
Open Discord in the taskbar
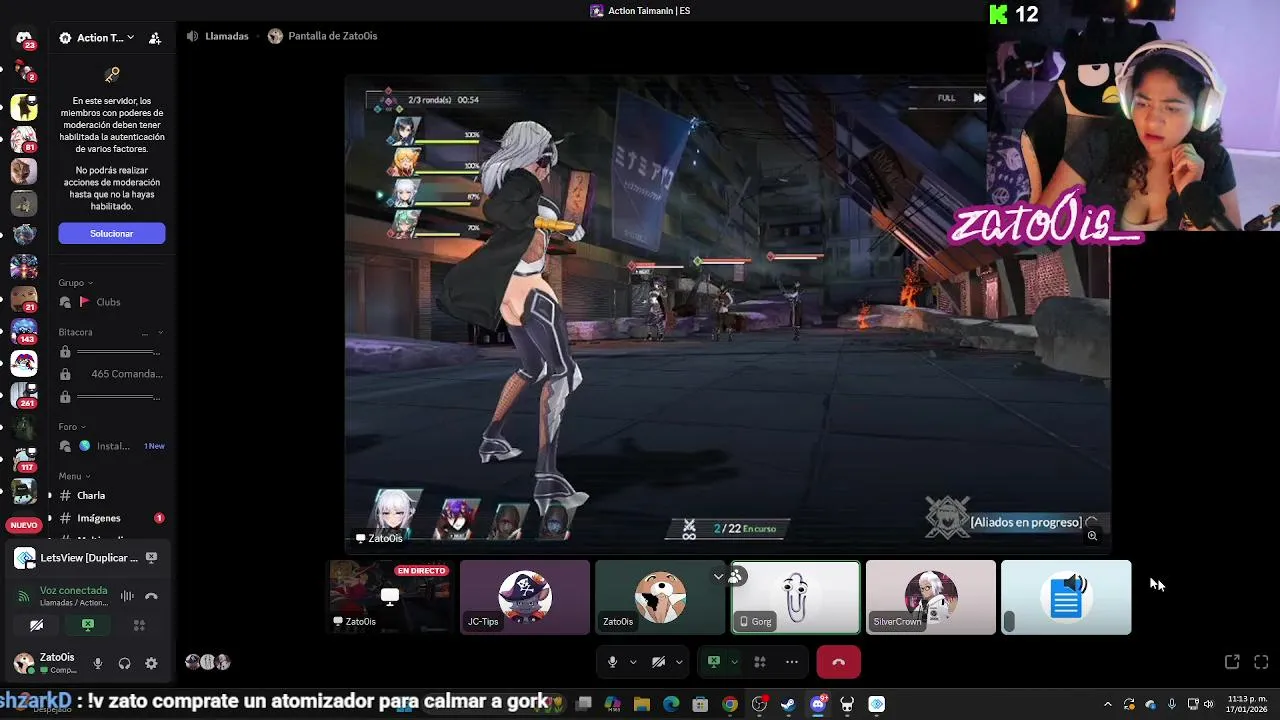point(818,704)
